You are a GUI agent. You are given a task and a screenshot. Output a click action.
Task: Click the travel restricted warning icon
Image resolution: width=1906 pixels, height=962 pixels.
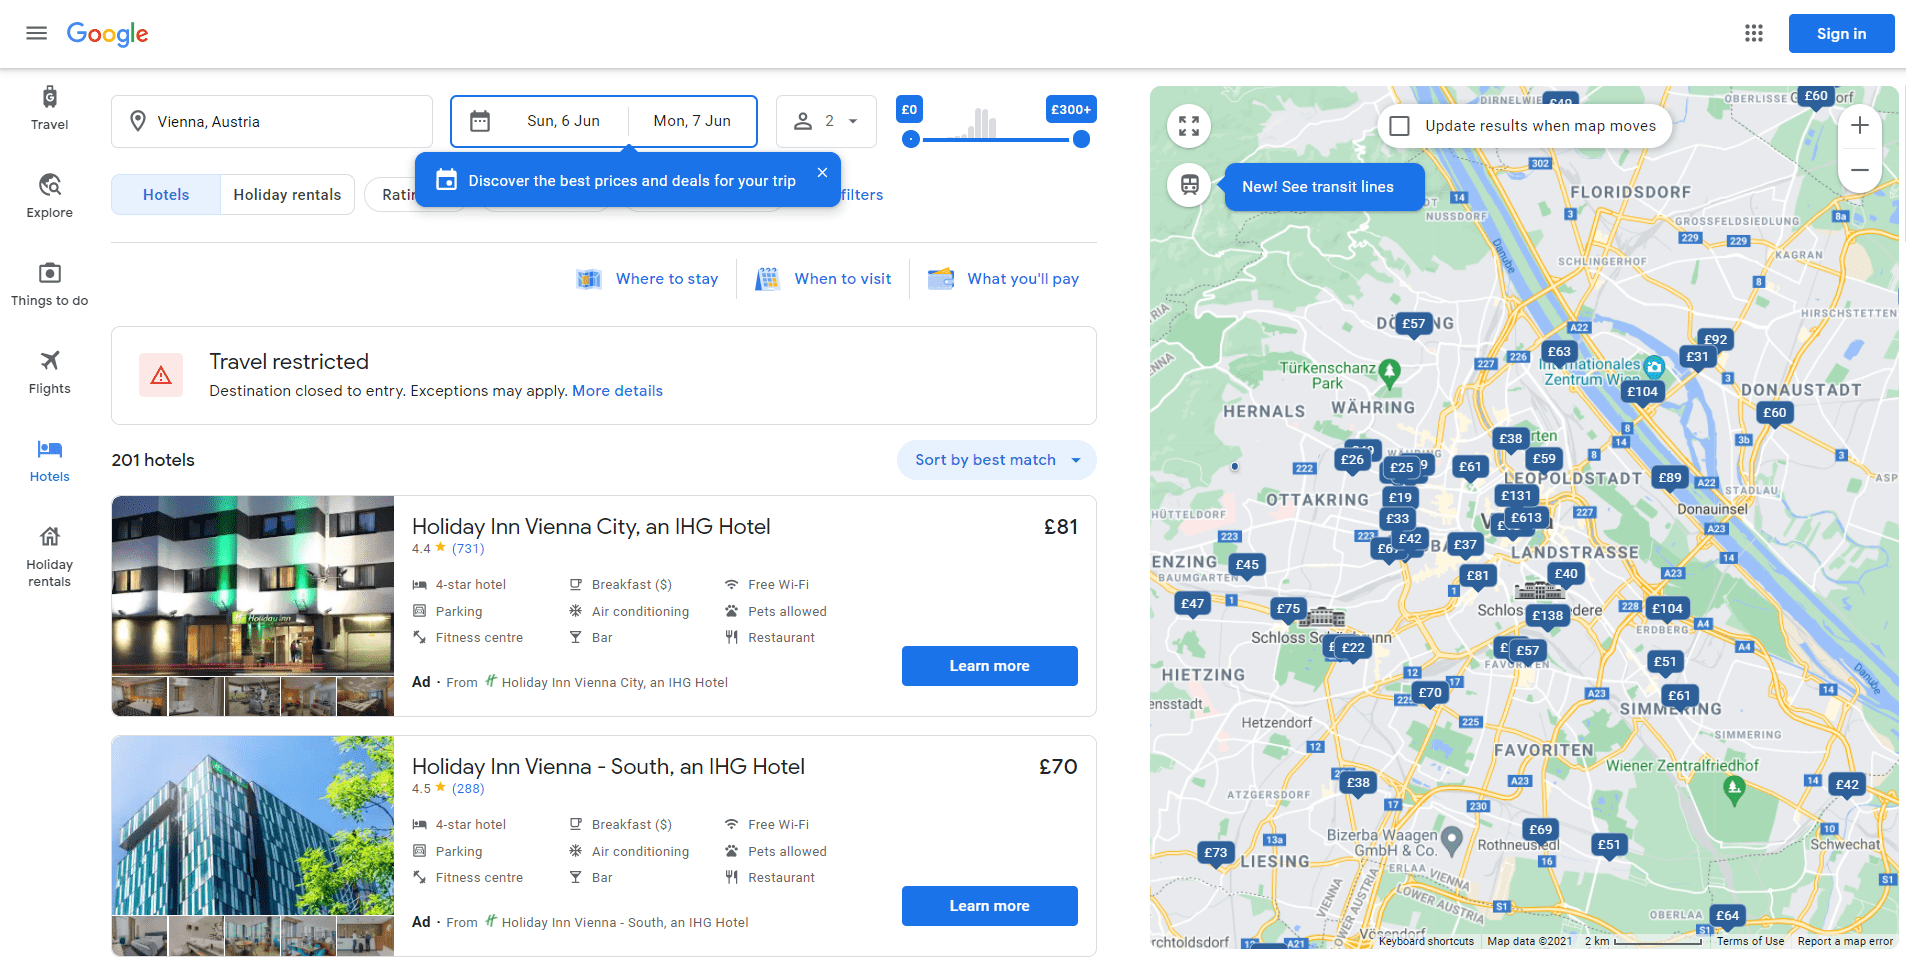pos(161,376)
